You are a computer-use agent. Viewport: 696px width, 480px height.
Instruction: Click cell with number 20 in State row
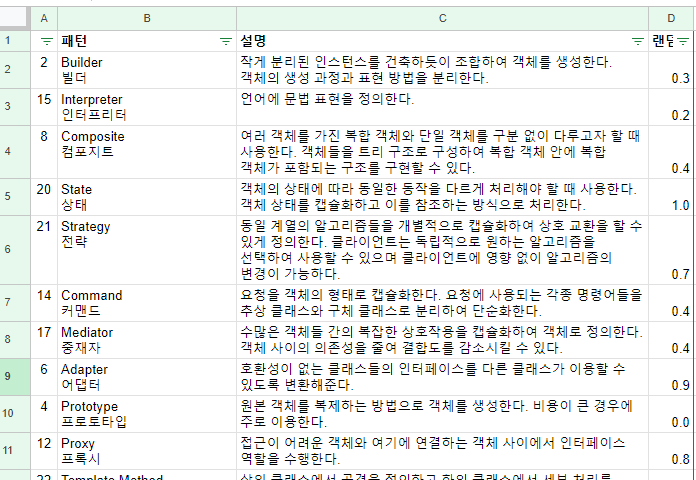(44, 197)
